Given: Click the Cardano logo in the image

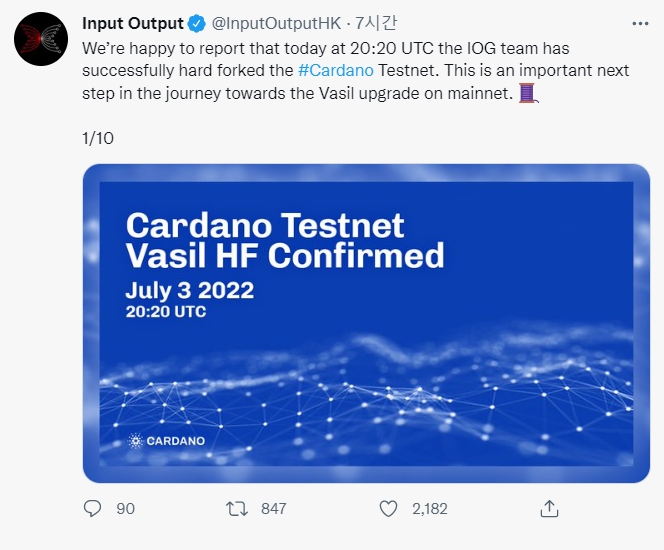Looking at the screenshot, I should click(167, 440).
